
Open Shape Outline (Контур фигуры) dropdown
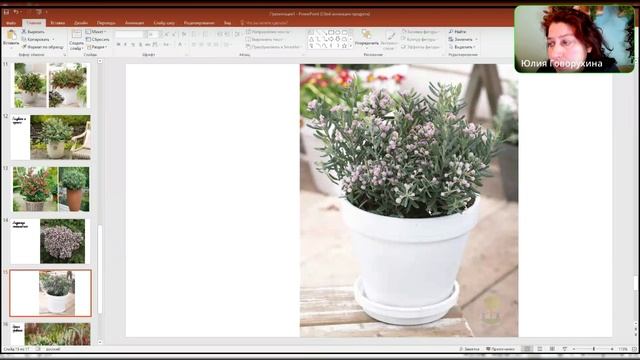coord(419,39)
